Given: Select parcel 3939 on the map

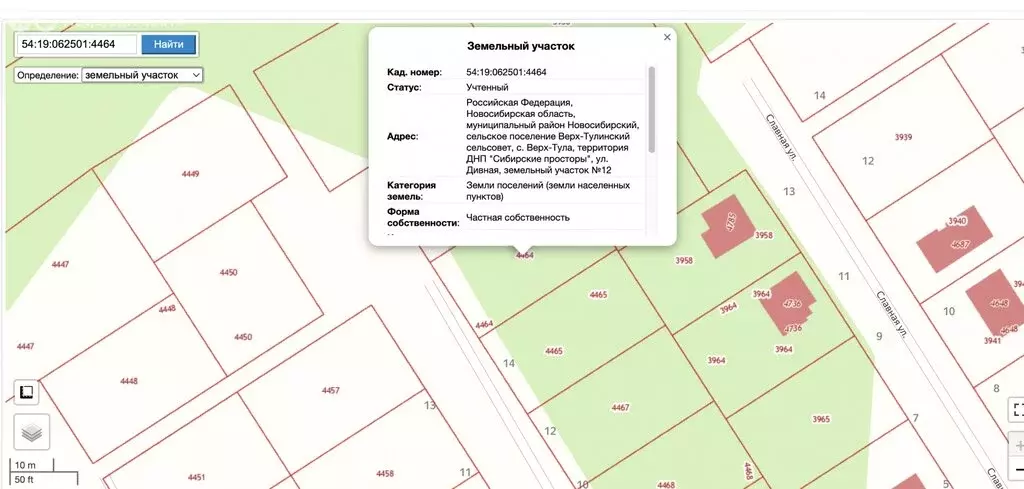Looking at the screenshot, I should [904, 137].
